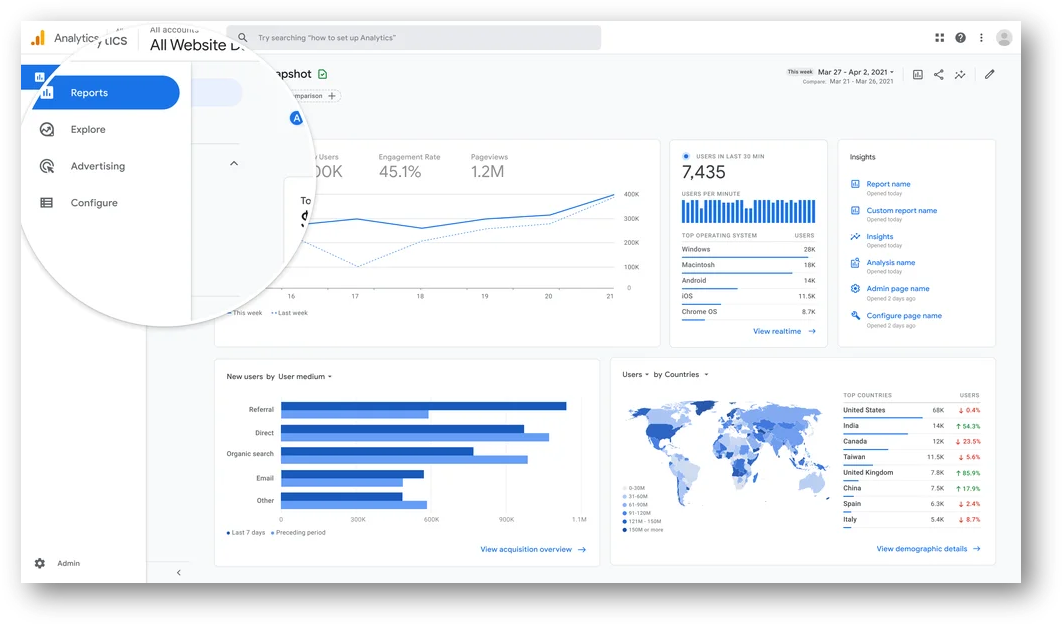Select Reports in the navigation menu

point(88,92)
